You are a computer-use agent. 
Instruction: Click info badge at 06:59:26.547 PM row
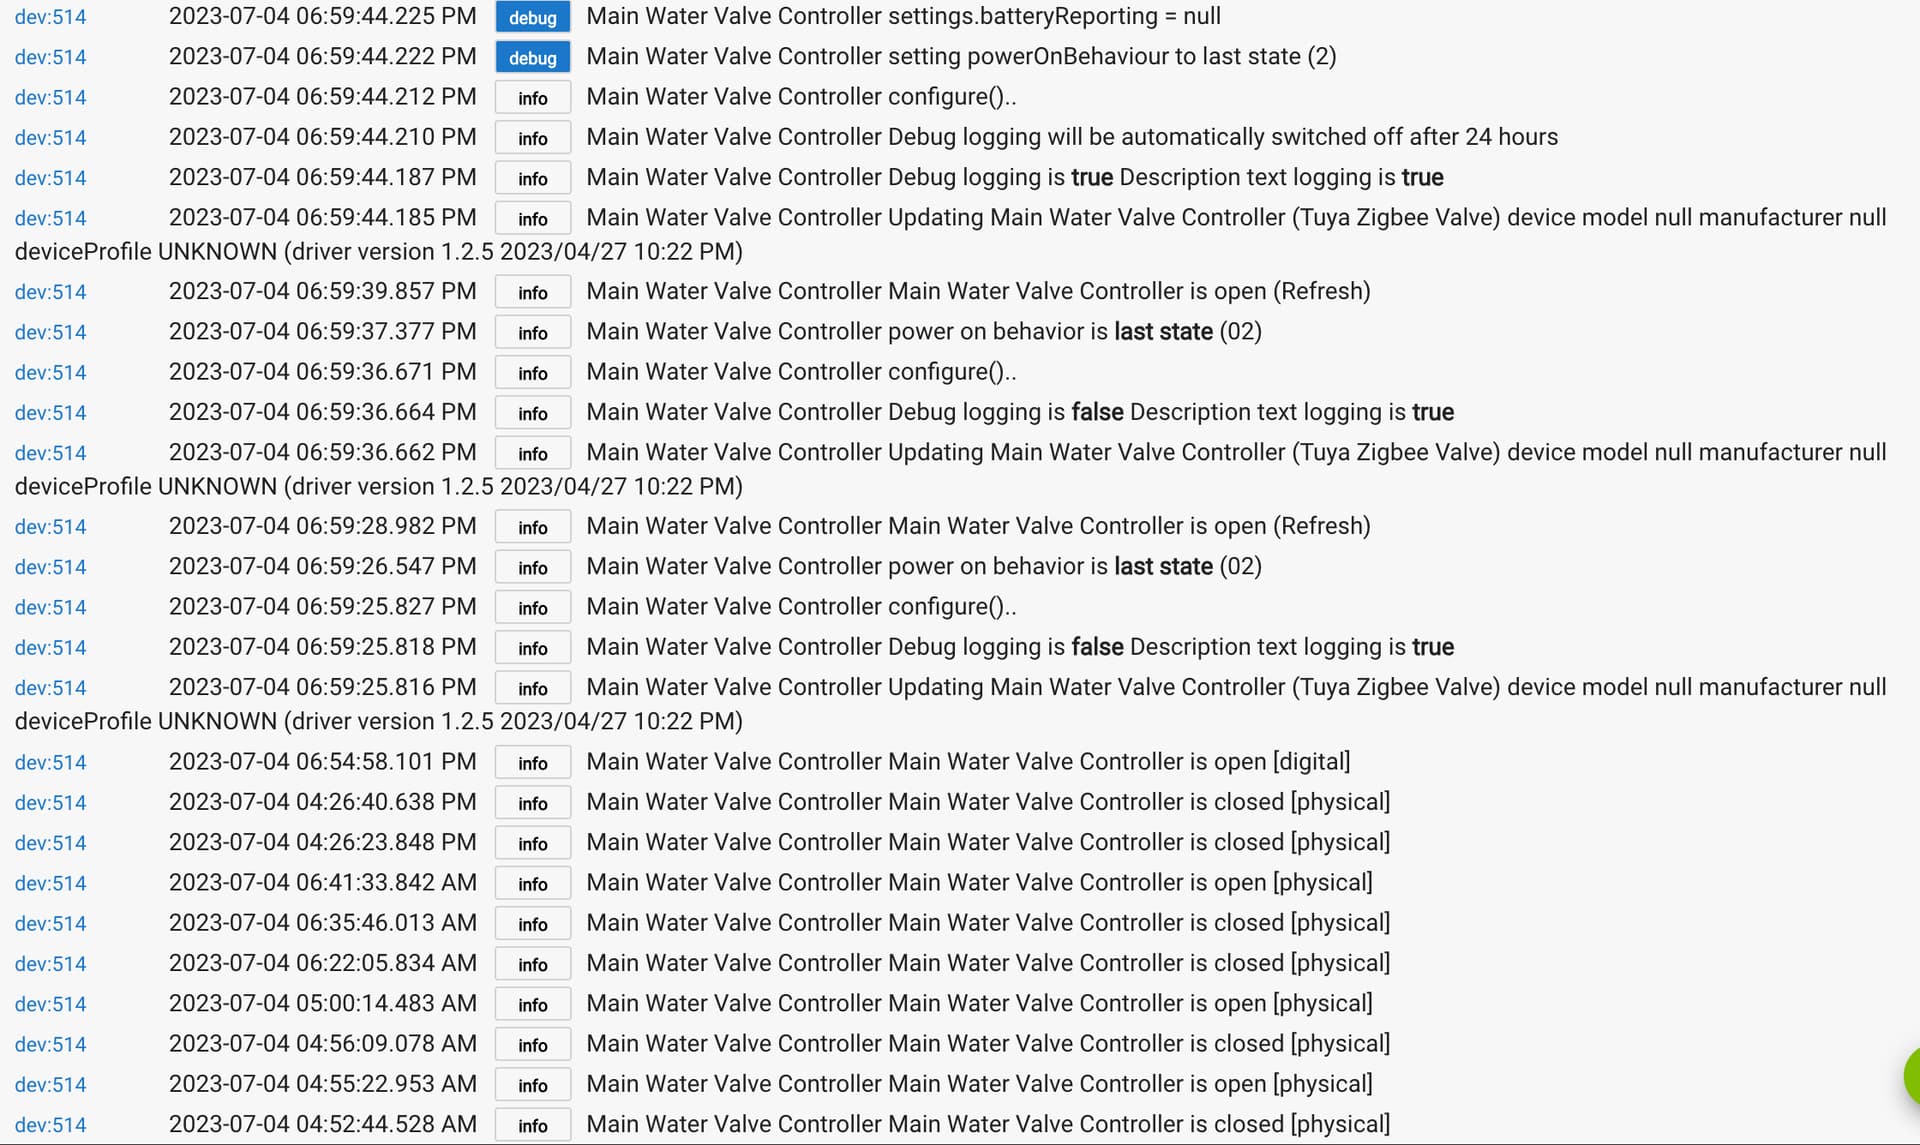pos(532,567)
